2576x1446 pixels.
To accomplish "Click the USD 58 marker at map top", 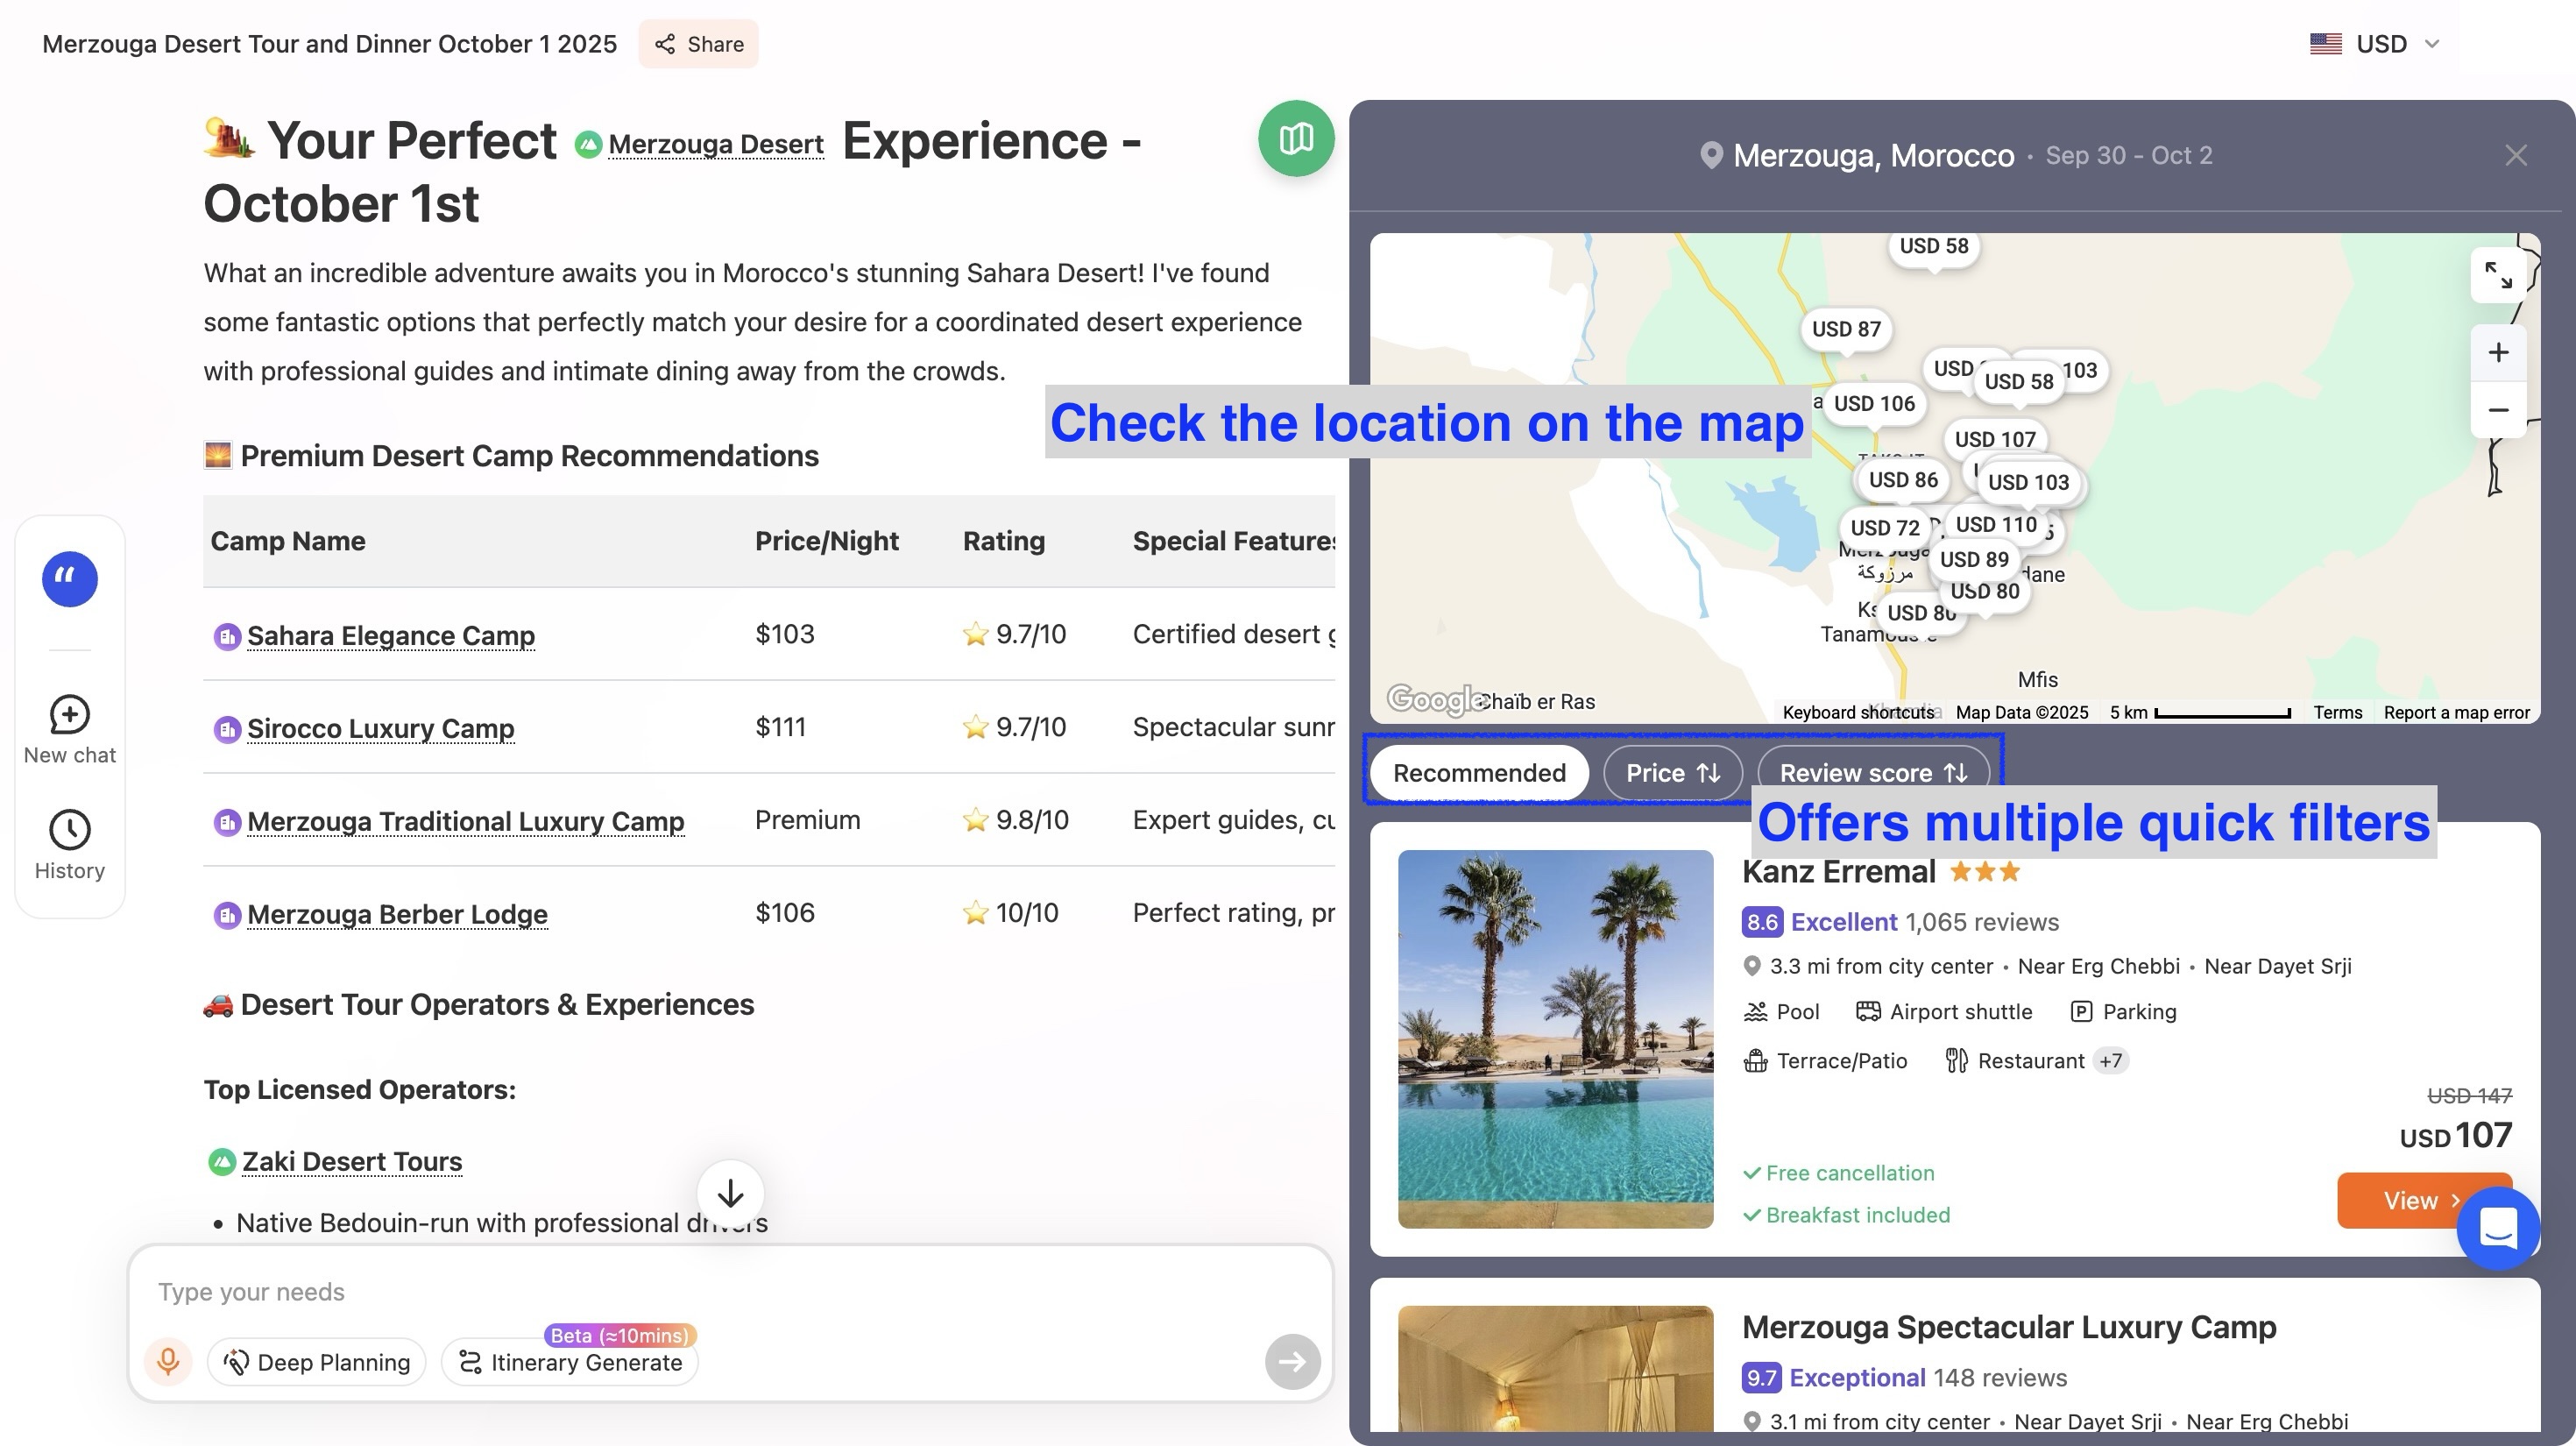I will tap(1933, 247).
